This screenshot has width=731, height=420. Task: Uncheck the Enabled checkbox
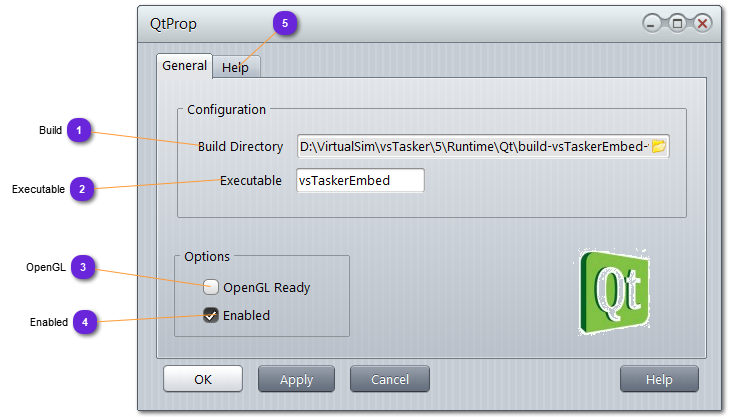211,315
